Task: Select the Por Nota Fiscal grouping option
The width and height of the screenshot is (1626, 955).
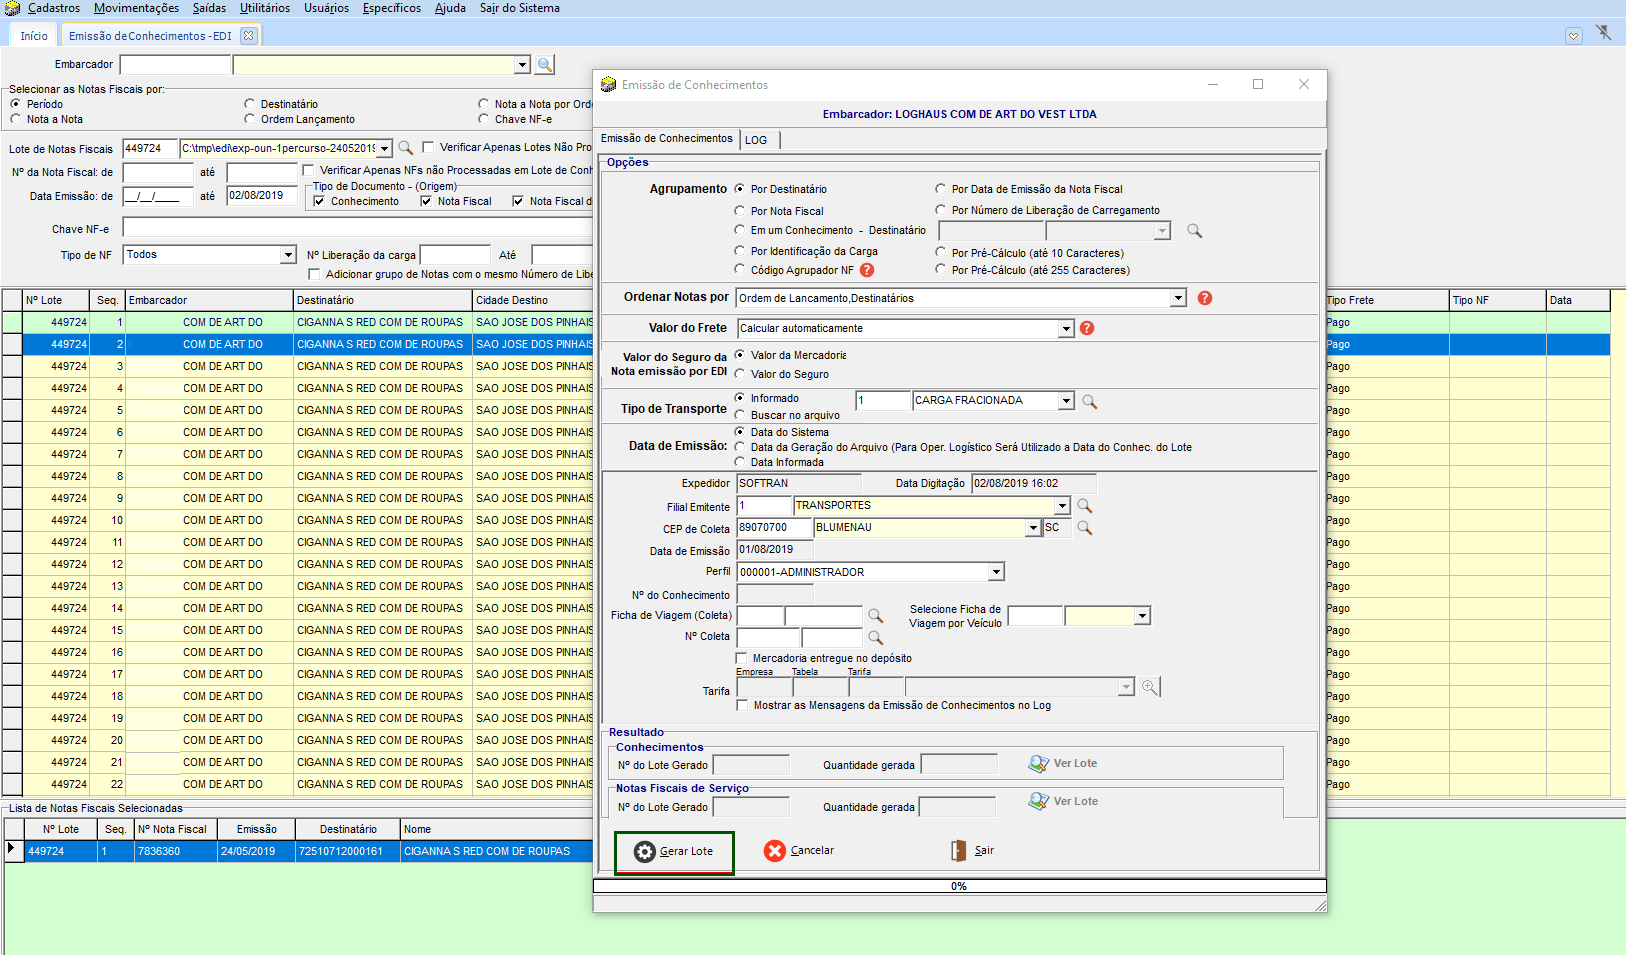Action: (740, 211)
